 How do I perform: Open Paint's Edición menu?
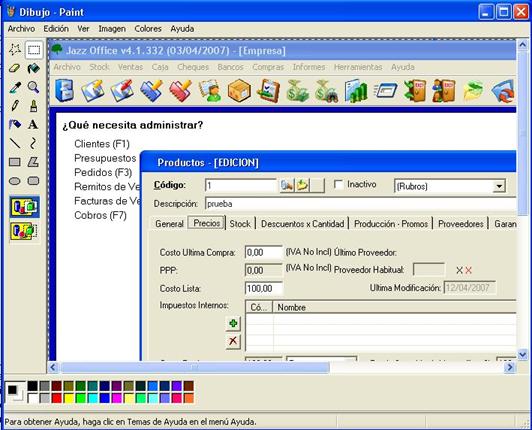point(56,29)
